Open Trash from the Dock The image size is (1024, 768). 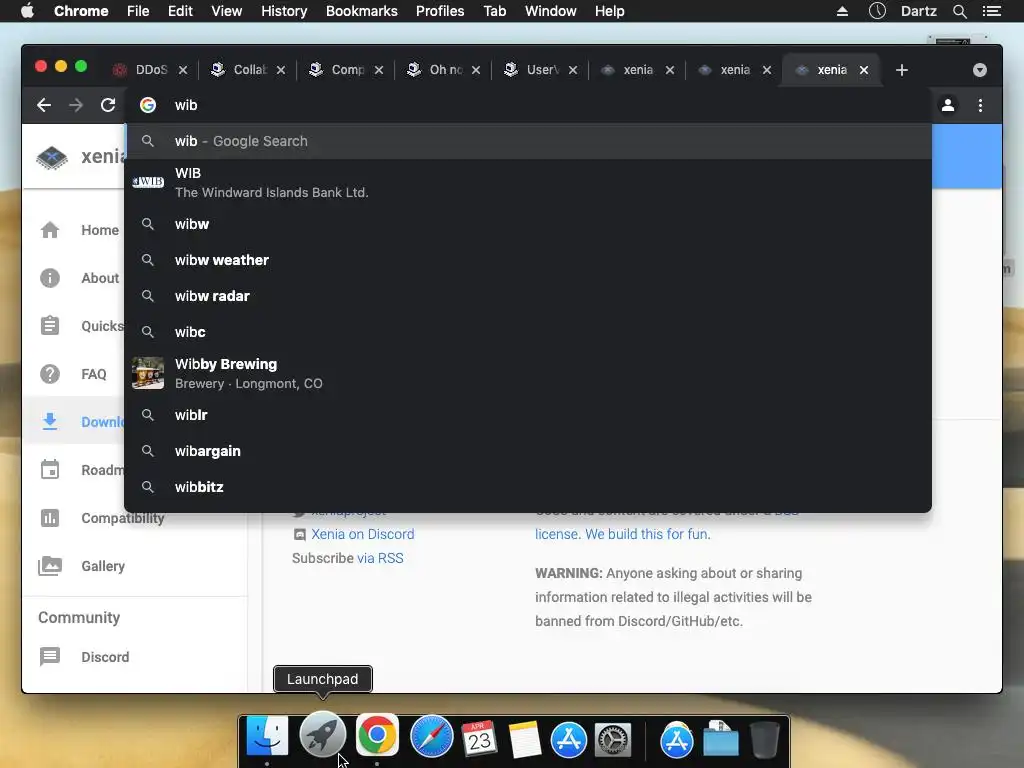coord(764,739)
